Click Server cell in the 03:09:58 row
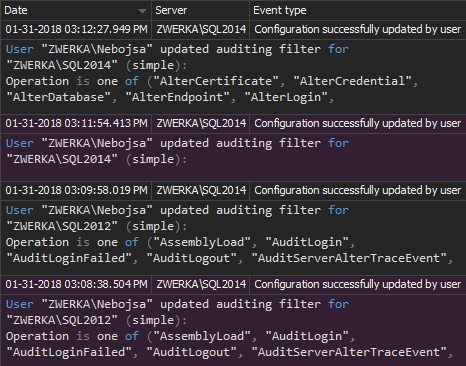 coord(200,191)
